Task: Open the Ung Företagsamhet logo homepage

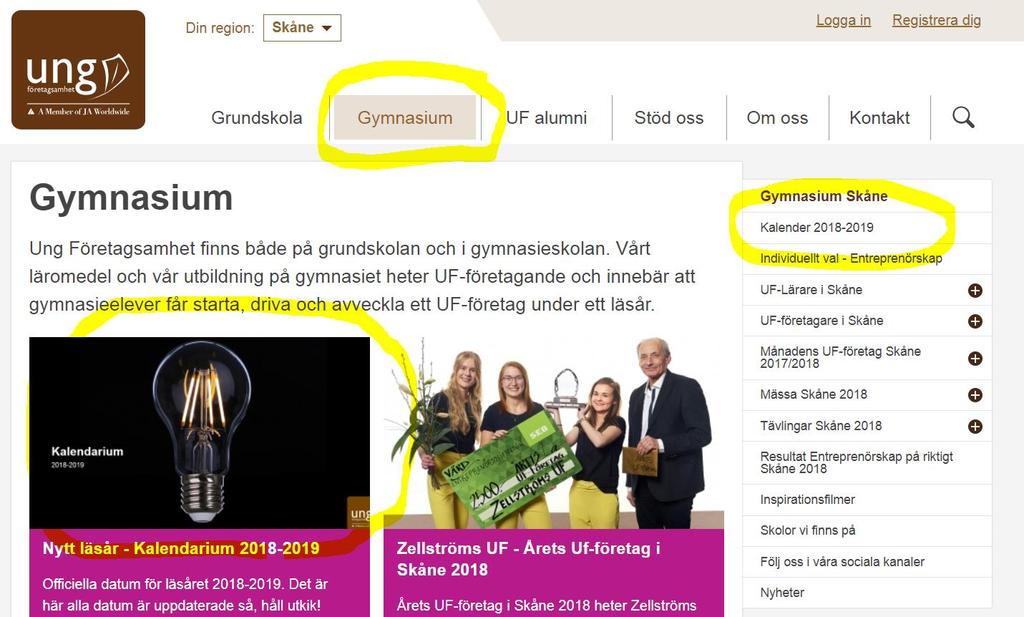Action: click(x=78, y=70)
